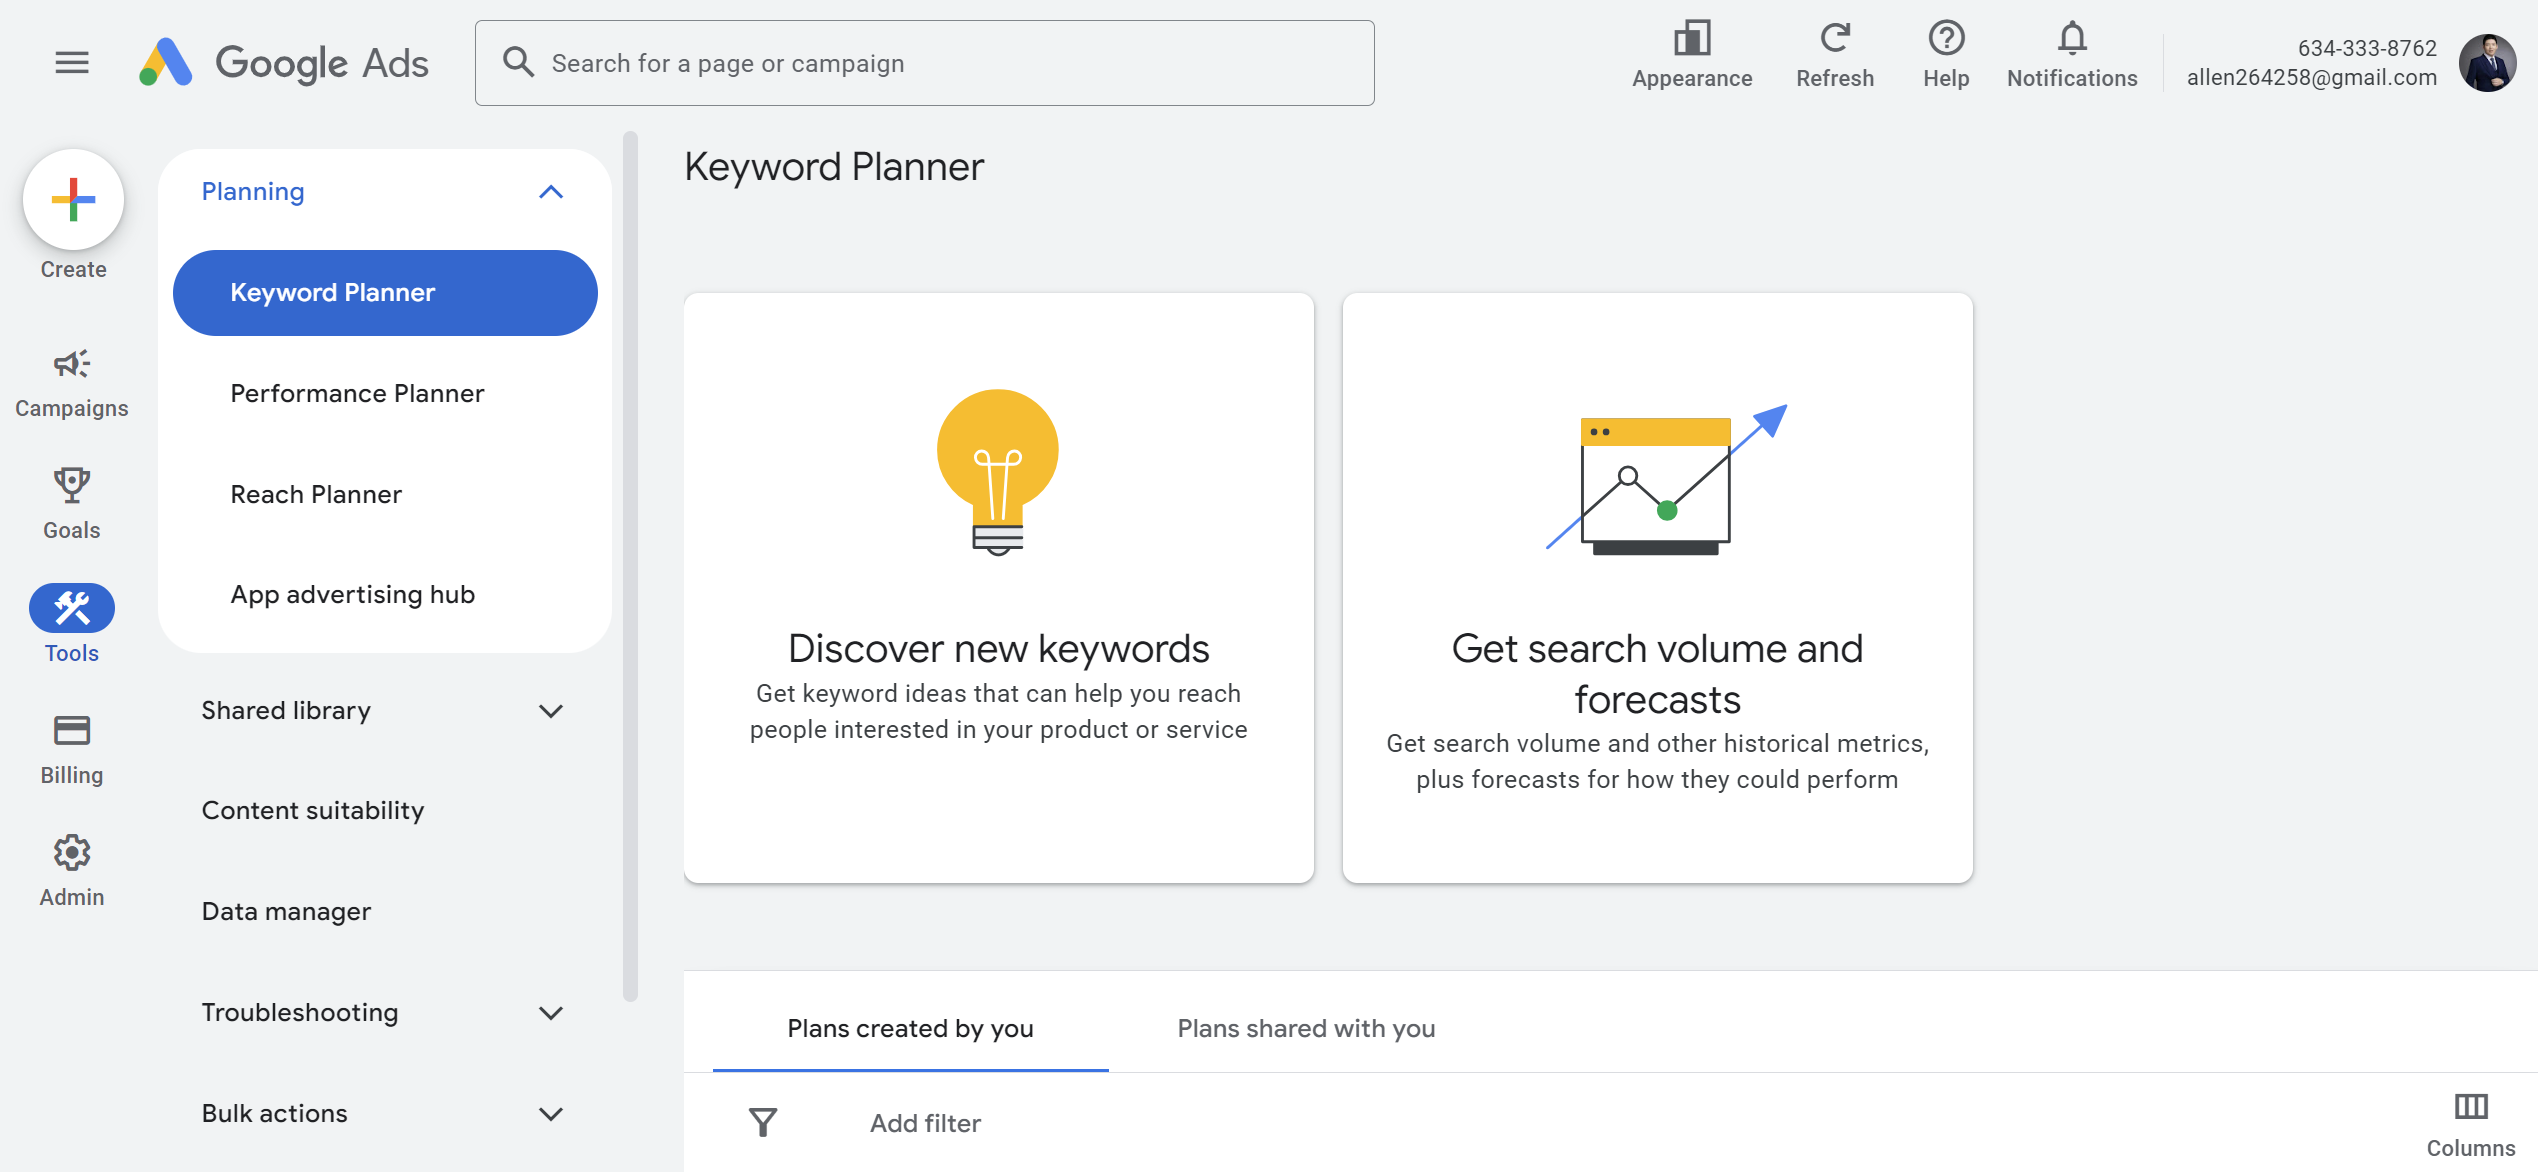Image resolution: width=2538 pixels, height=1172 pixels.
Task: Expand the Troubleshooting section
Action: pos(385,1013)
